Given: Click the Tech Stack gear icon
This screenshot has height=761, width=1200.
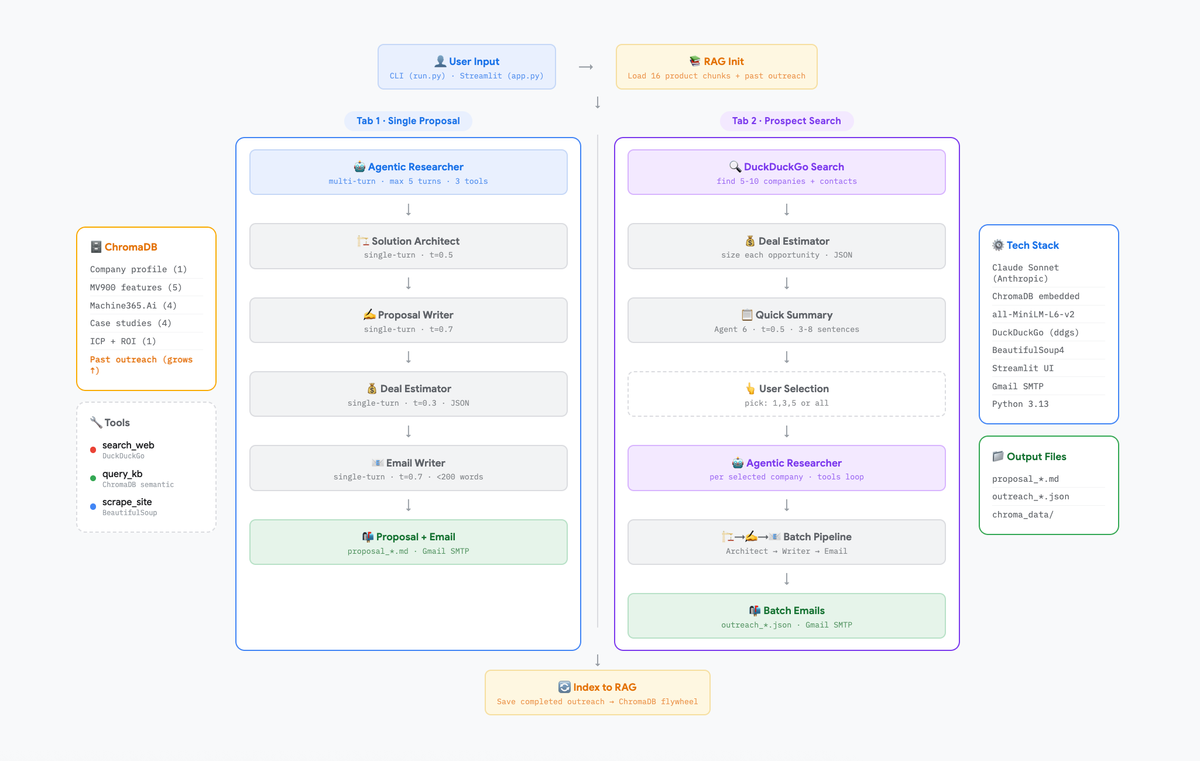Looking at the screenshot, I should coord(997,245).
